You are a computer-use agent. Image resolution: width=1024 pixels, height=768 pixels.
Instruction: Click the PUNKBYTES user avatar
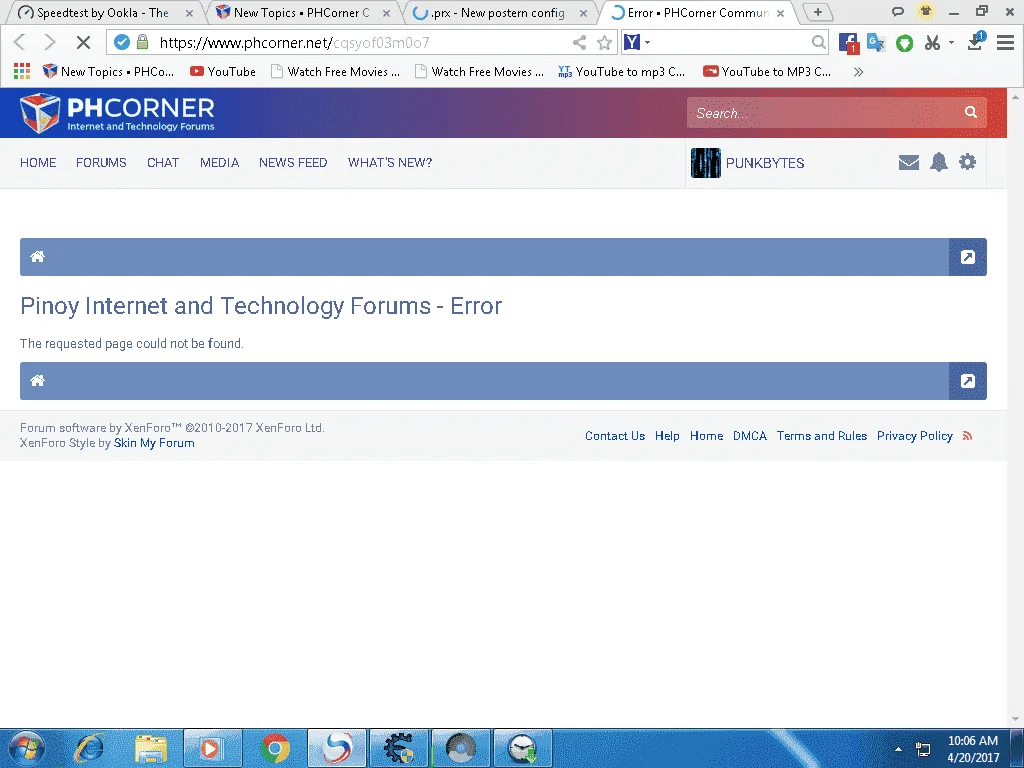[706, 163]
